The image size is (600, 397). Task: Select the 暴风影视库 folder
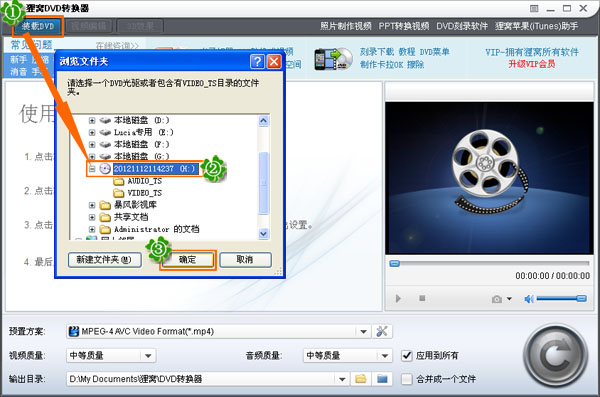coord(135,205)
